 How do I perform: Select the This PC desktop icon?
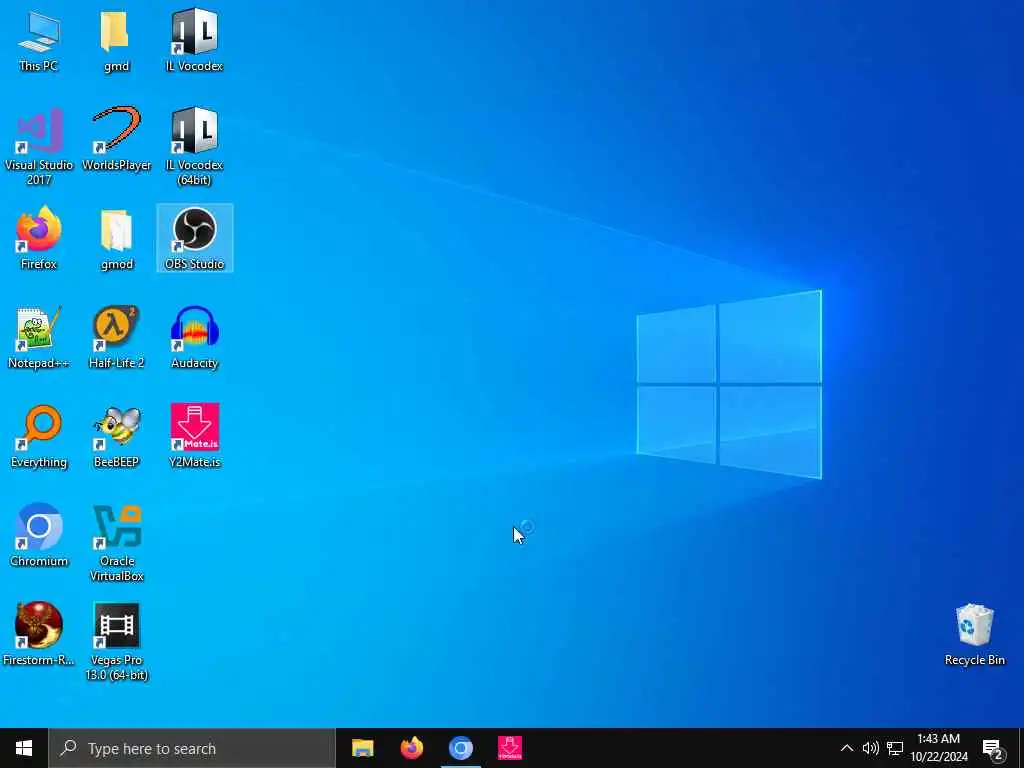pyautogui.click(x=39, y=40)
